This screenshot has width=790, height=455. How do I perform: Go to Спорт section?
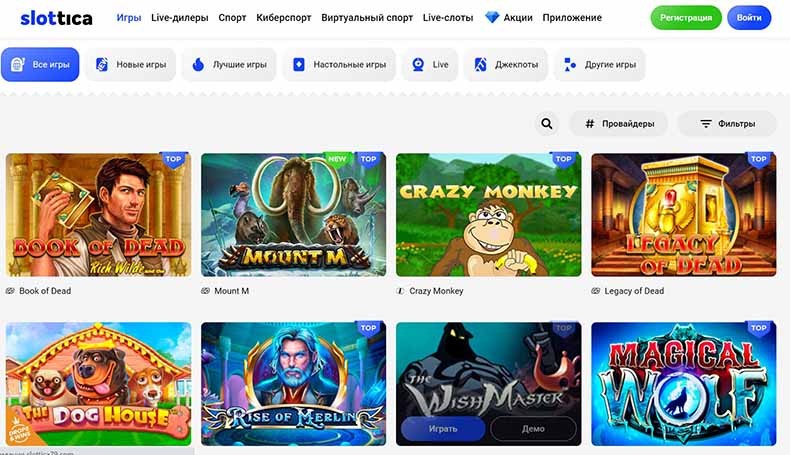(x=232, y=18)
